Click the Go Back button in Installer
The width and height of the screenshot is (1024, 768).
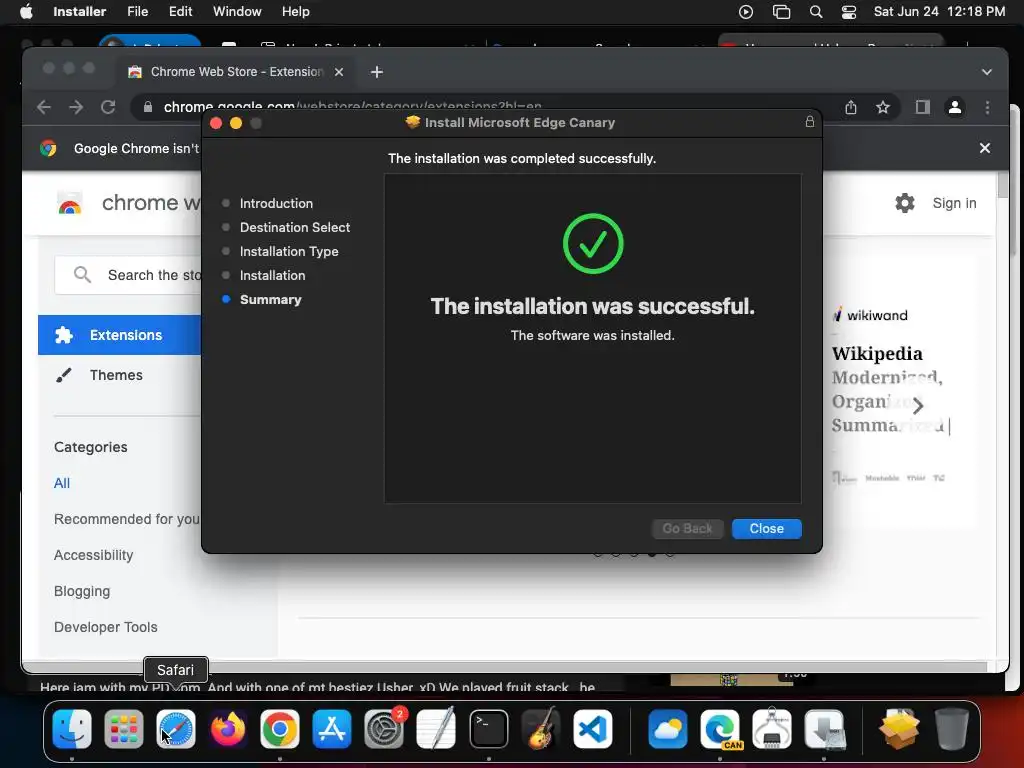(687, 528)
